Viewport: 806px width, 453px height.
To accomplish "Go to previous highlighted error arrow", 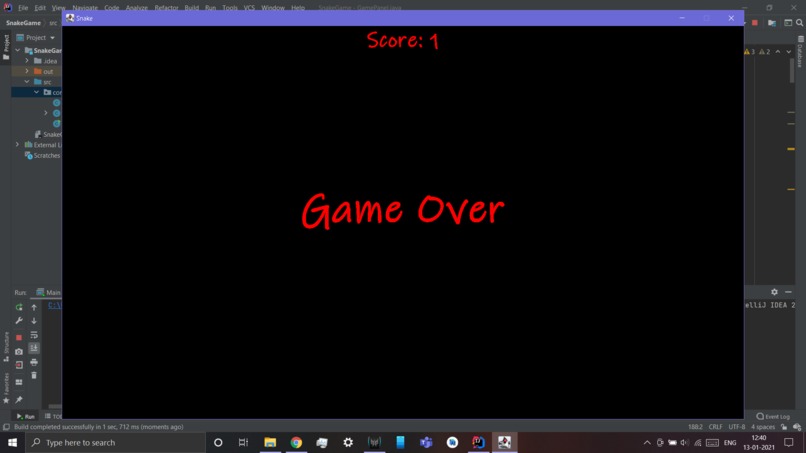I will pos(778,51).
